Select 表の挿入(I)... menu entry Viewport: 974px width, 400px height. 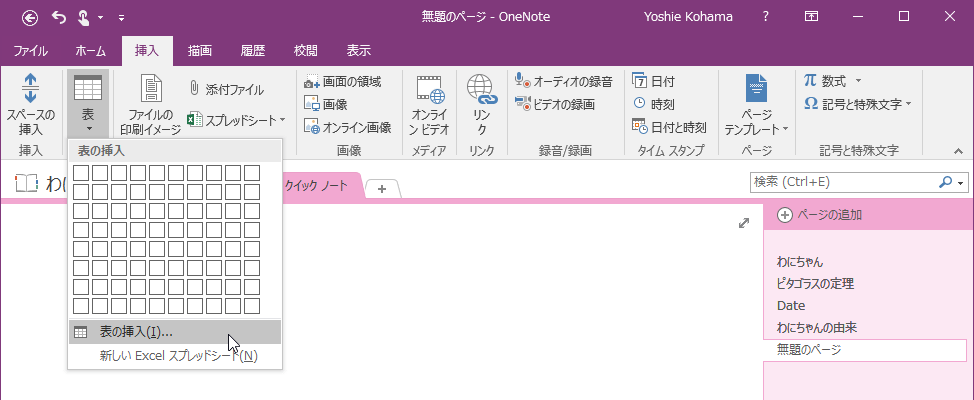pyautogui.click(x=175, y=332)
